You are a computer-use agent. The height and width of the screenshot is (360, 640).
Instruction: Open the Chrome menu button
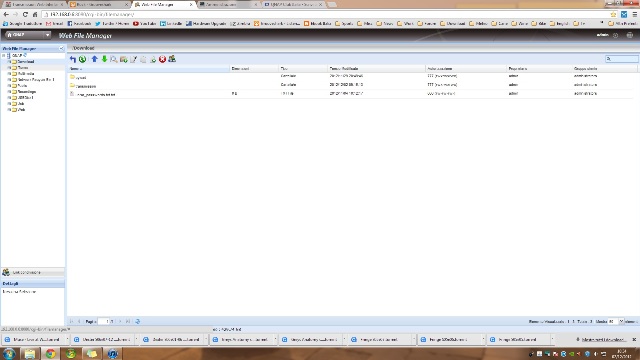coord(635,14)
